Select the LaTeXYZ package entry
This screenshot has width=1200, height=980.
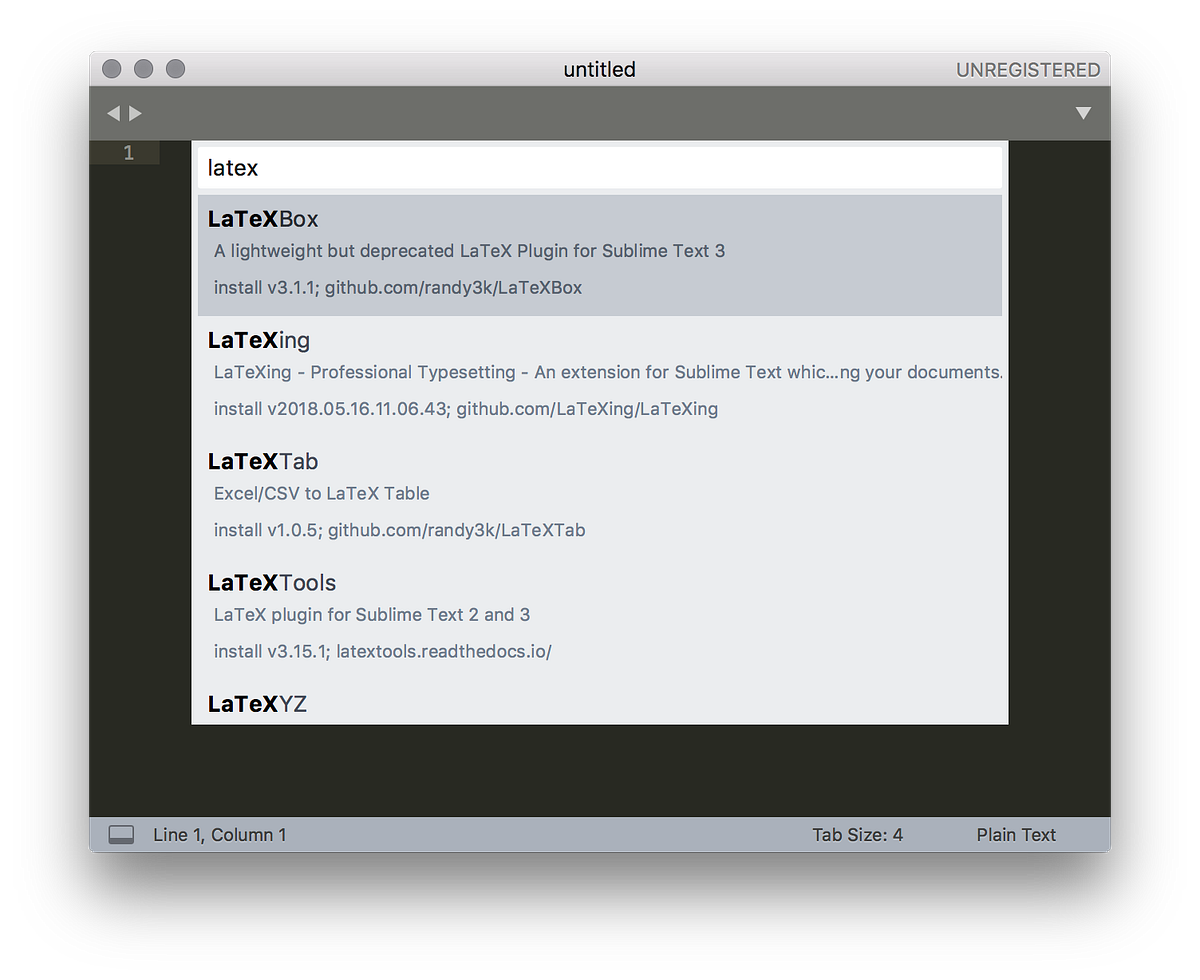600,703
